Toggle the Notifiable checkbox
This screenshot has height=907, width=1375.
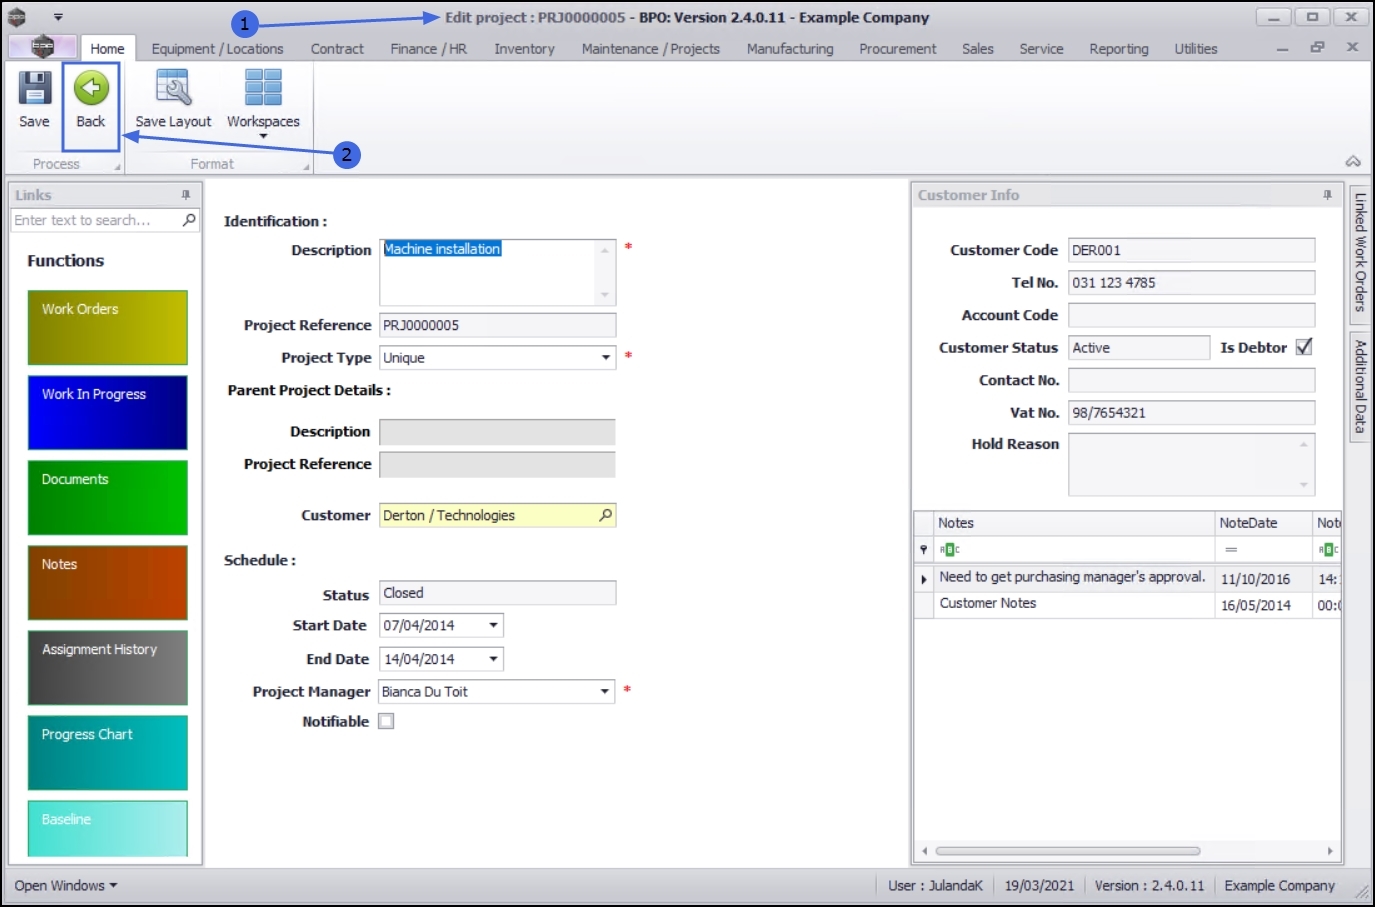point(386,721)
